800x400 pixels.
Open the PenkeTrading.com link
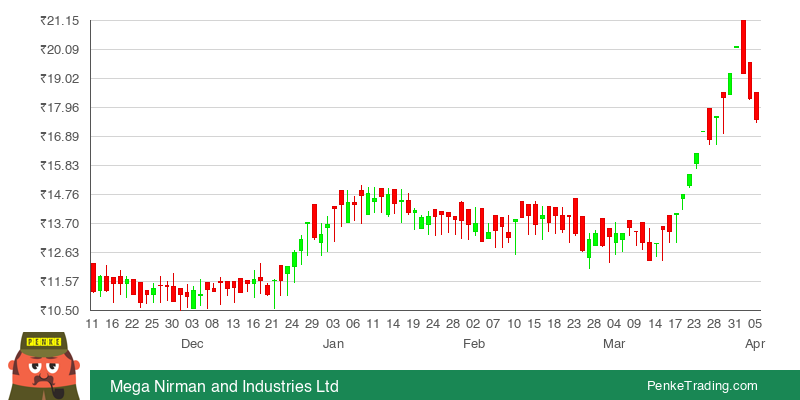[x=702, y=386]
